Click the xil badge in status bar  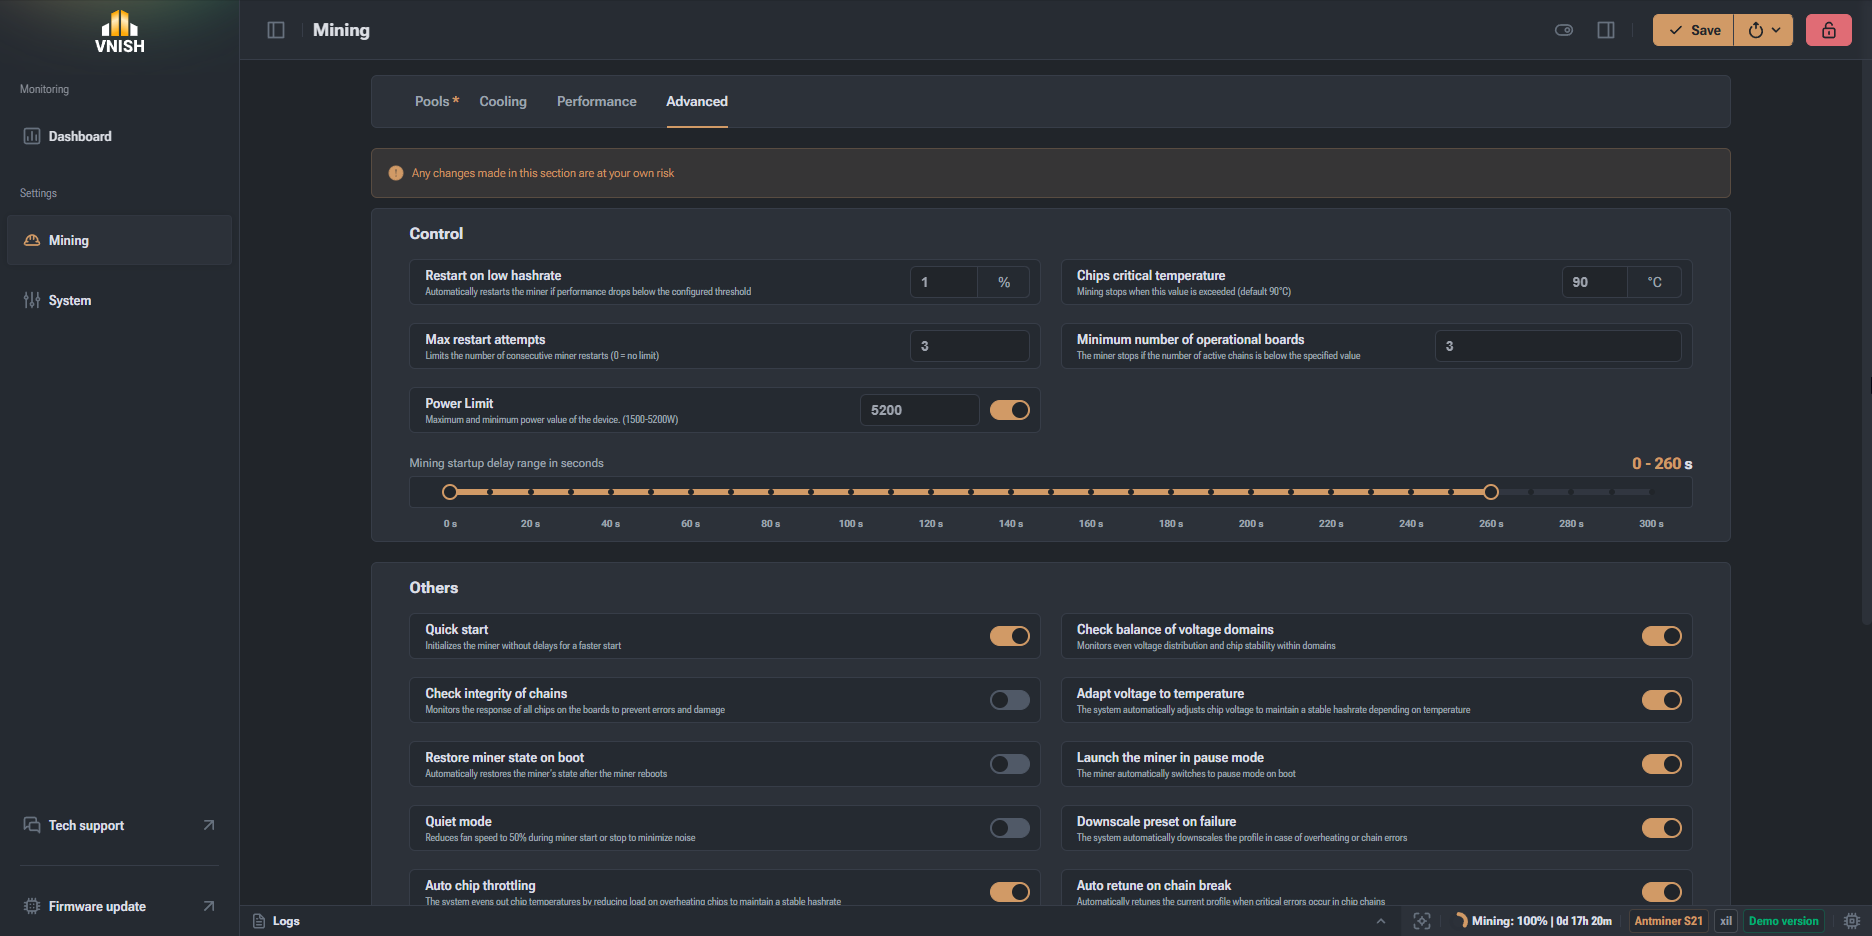[x=1726, y=921]
